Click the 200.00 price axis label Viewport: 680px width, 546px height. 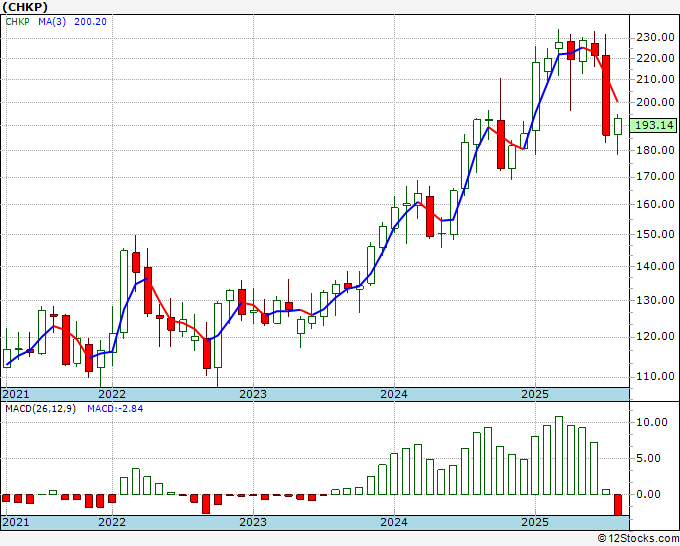click(655, 102)
